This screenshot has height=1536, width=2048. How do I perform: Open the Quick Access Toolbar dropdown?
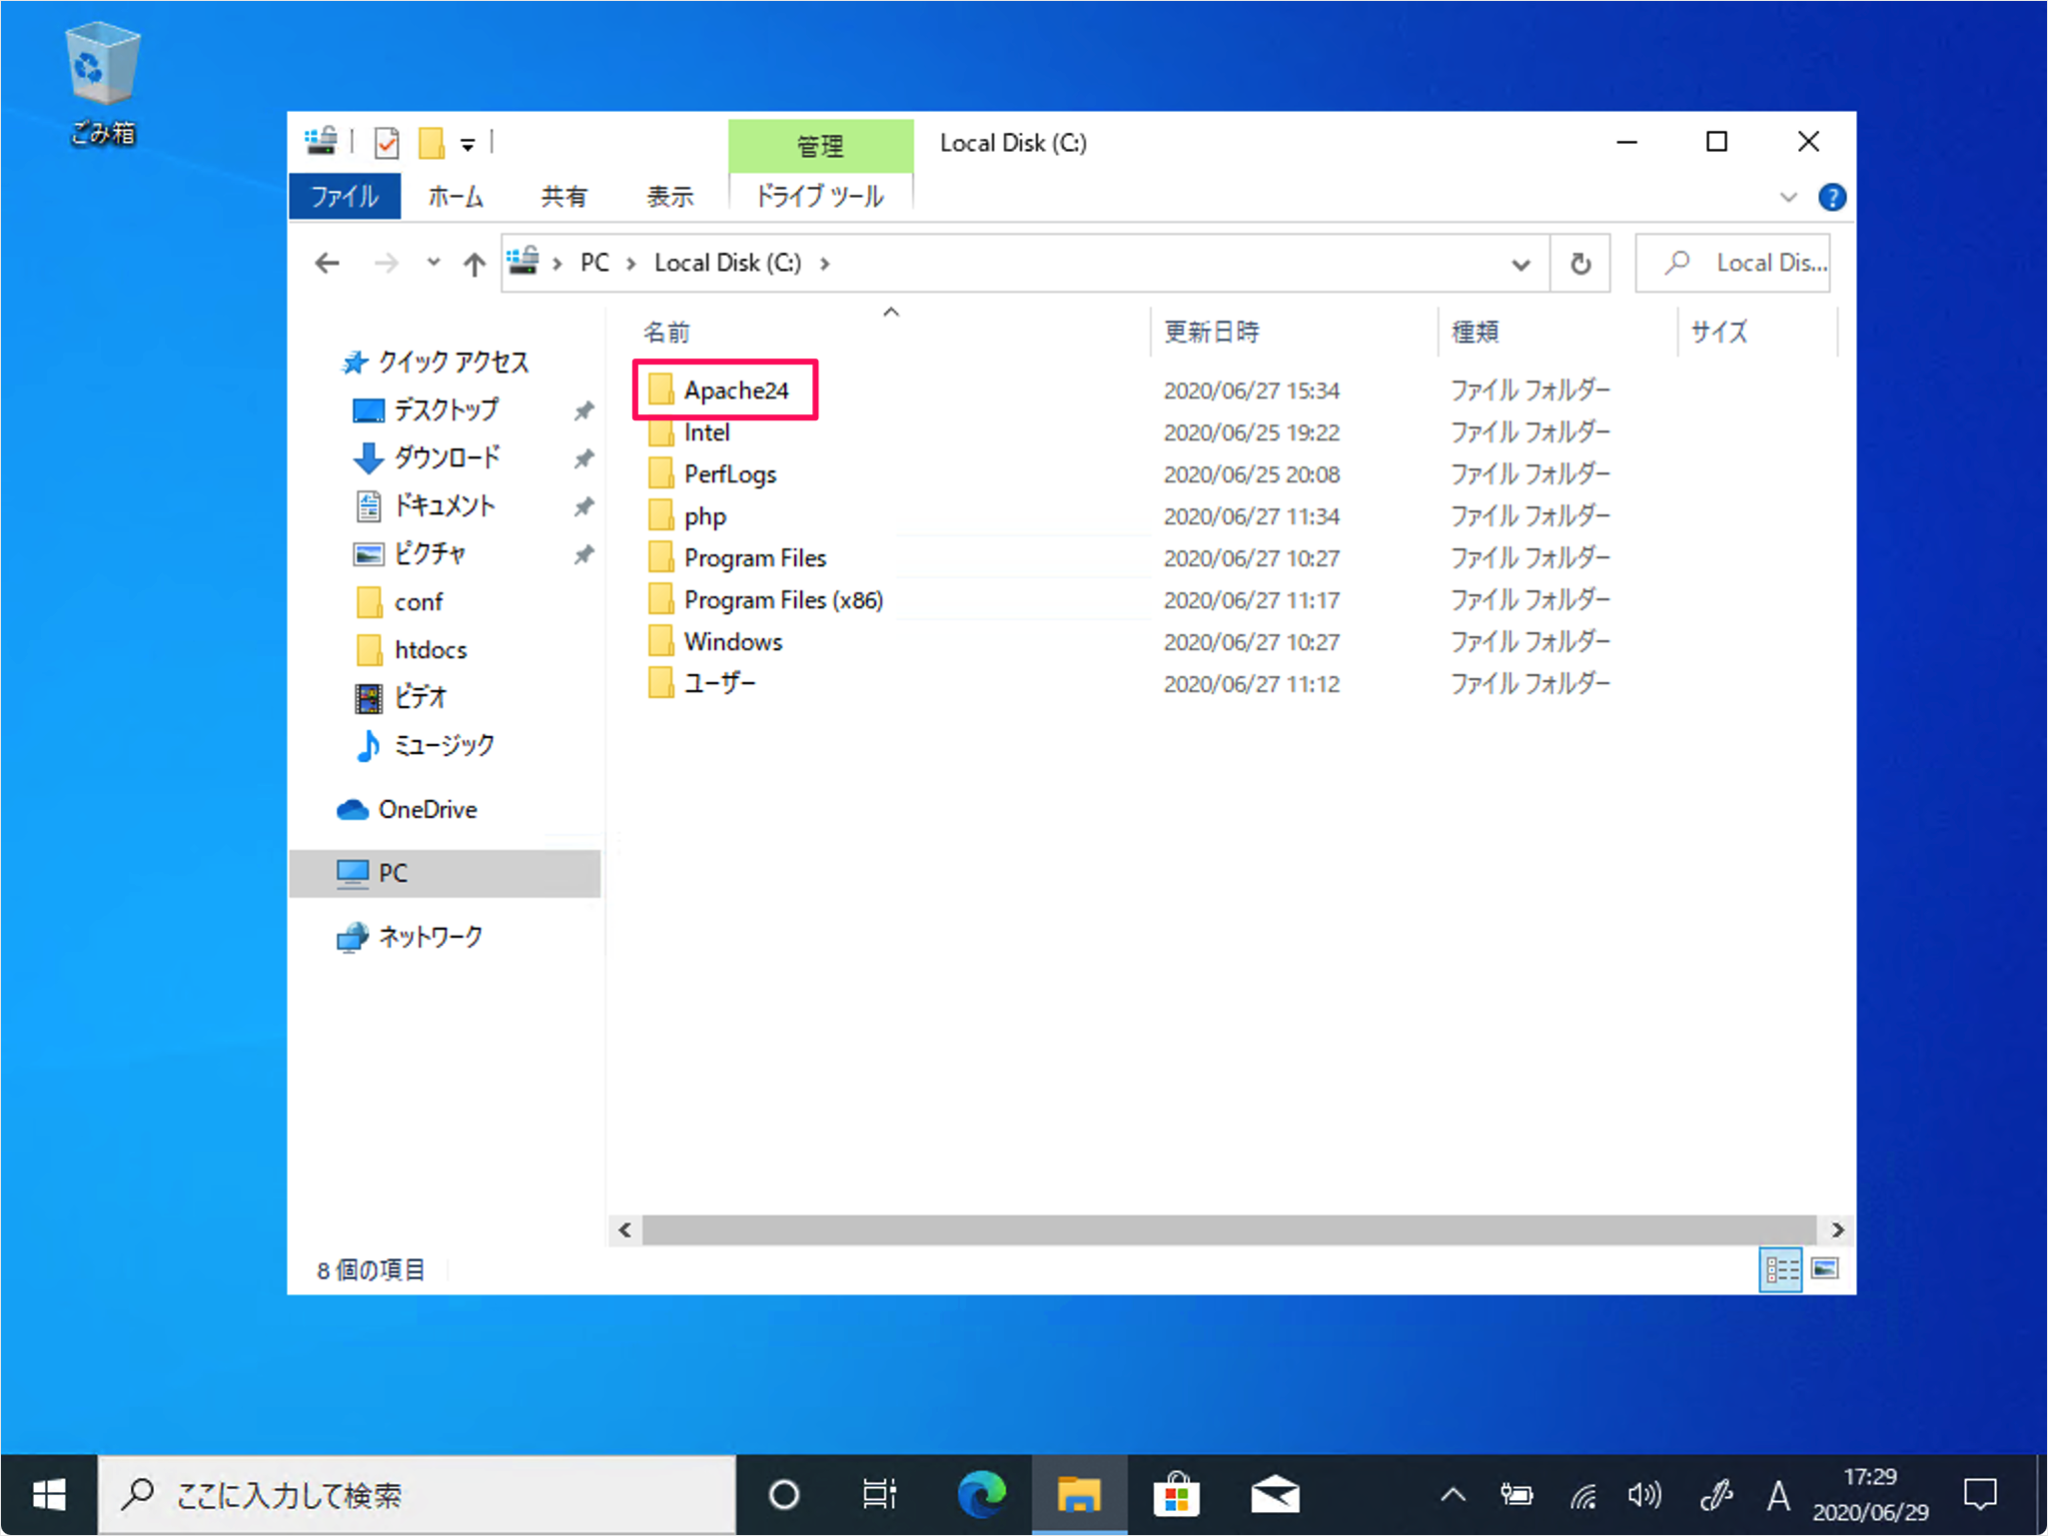[x=468, y=142]
